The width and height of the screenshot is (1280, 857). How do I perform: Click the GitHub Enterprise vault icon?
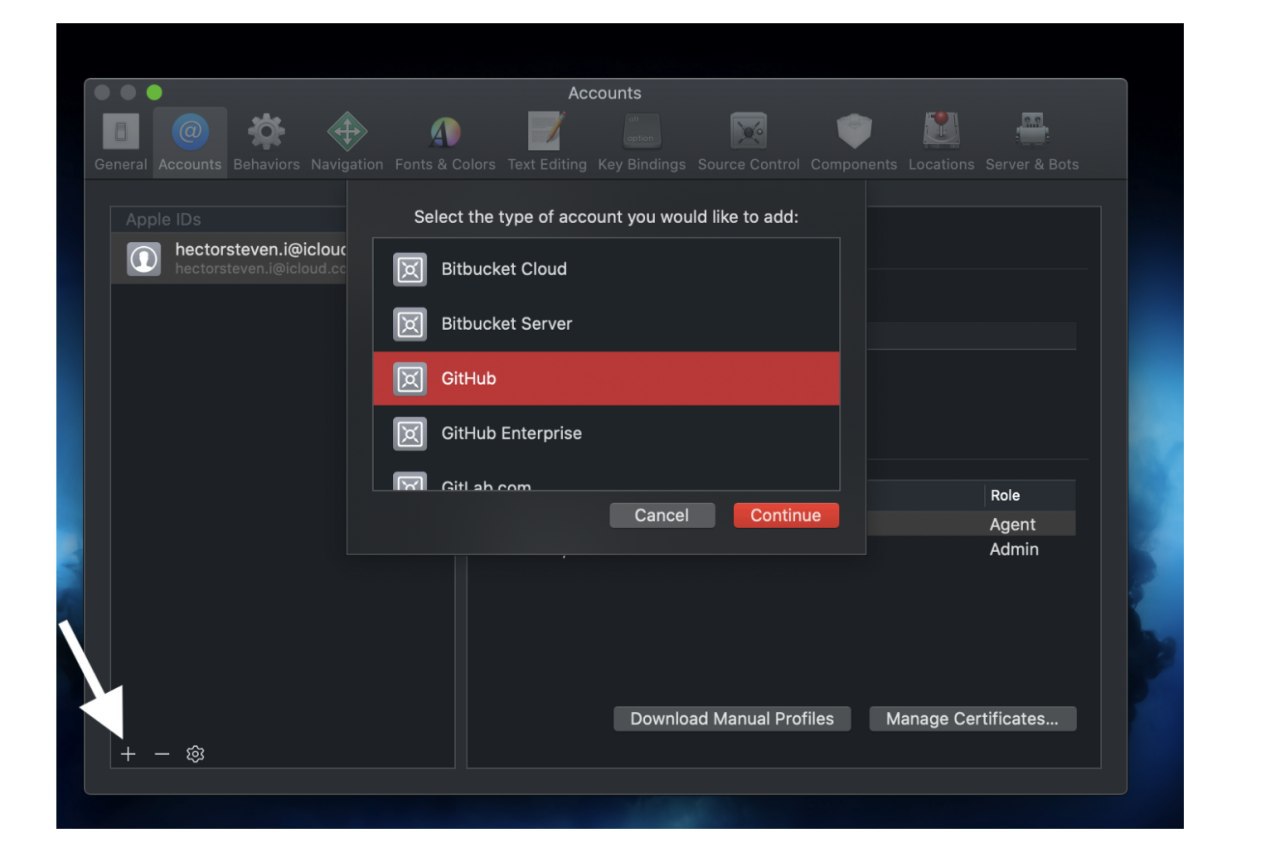point(410,433)
